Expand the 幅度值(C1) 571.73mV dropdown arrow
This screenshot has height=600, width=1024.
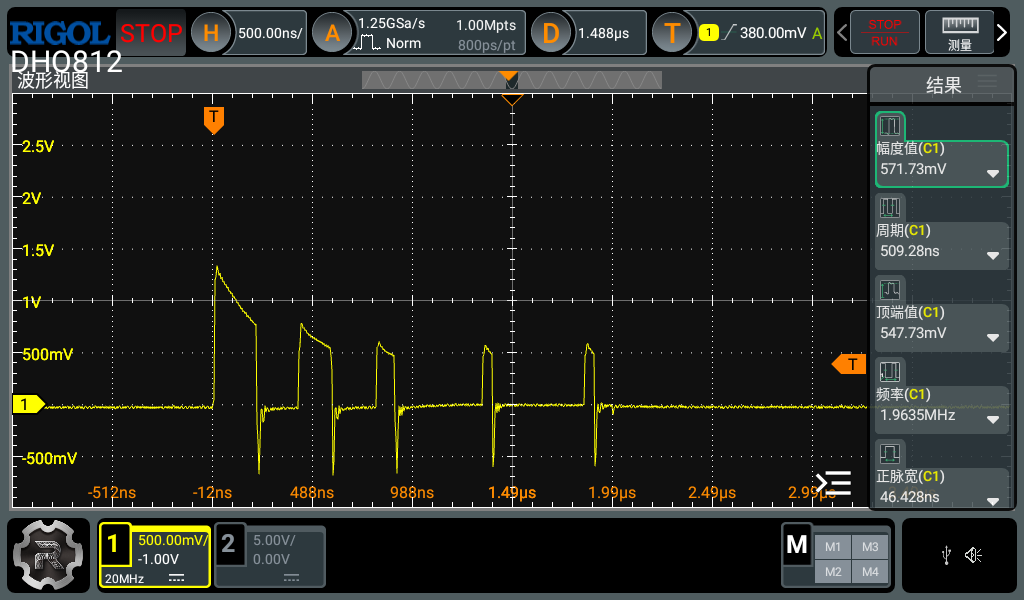(993, 174)
